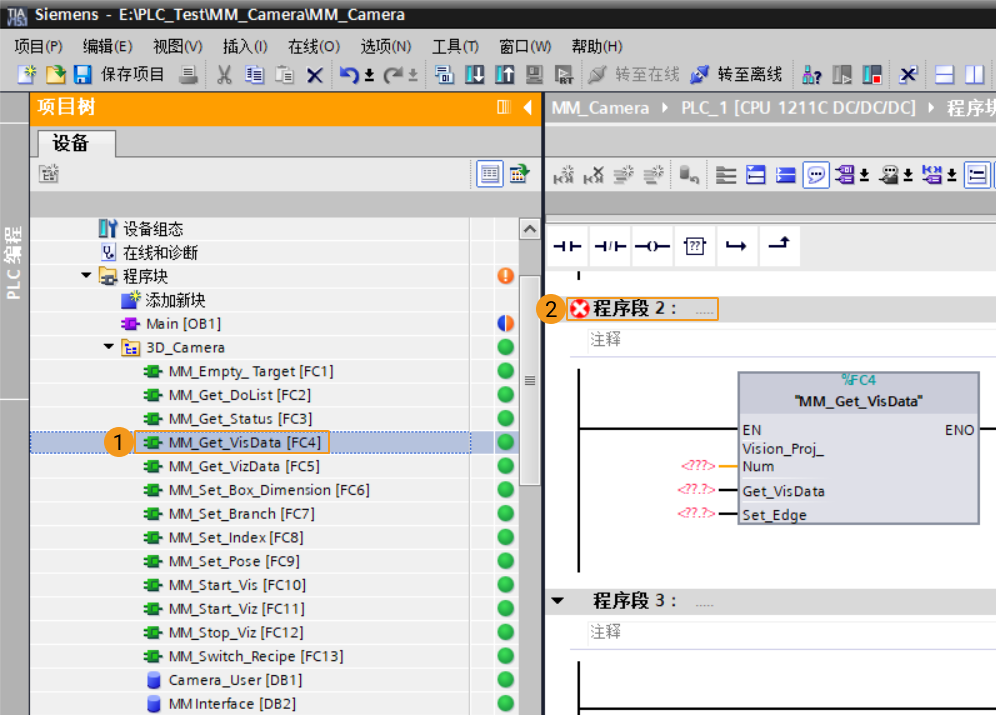The width and height of the screenshot is (996, 715).
Task: Toggle project tree column view icon
Action: coord(490,174)
